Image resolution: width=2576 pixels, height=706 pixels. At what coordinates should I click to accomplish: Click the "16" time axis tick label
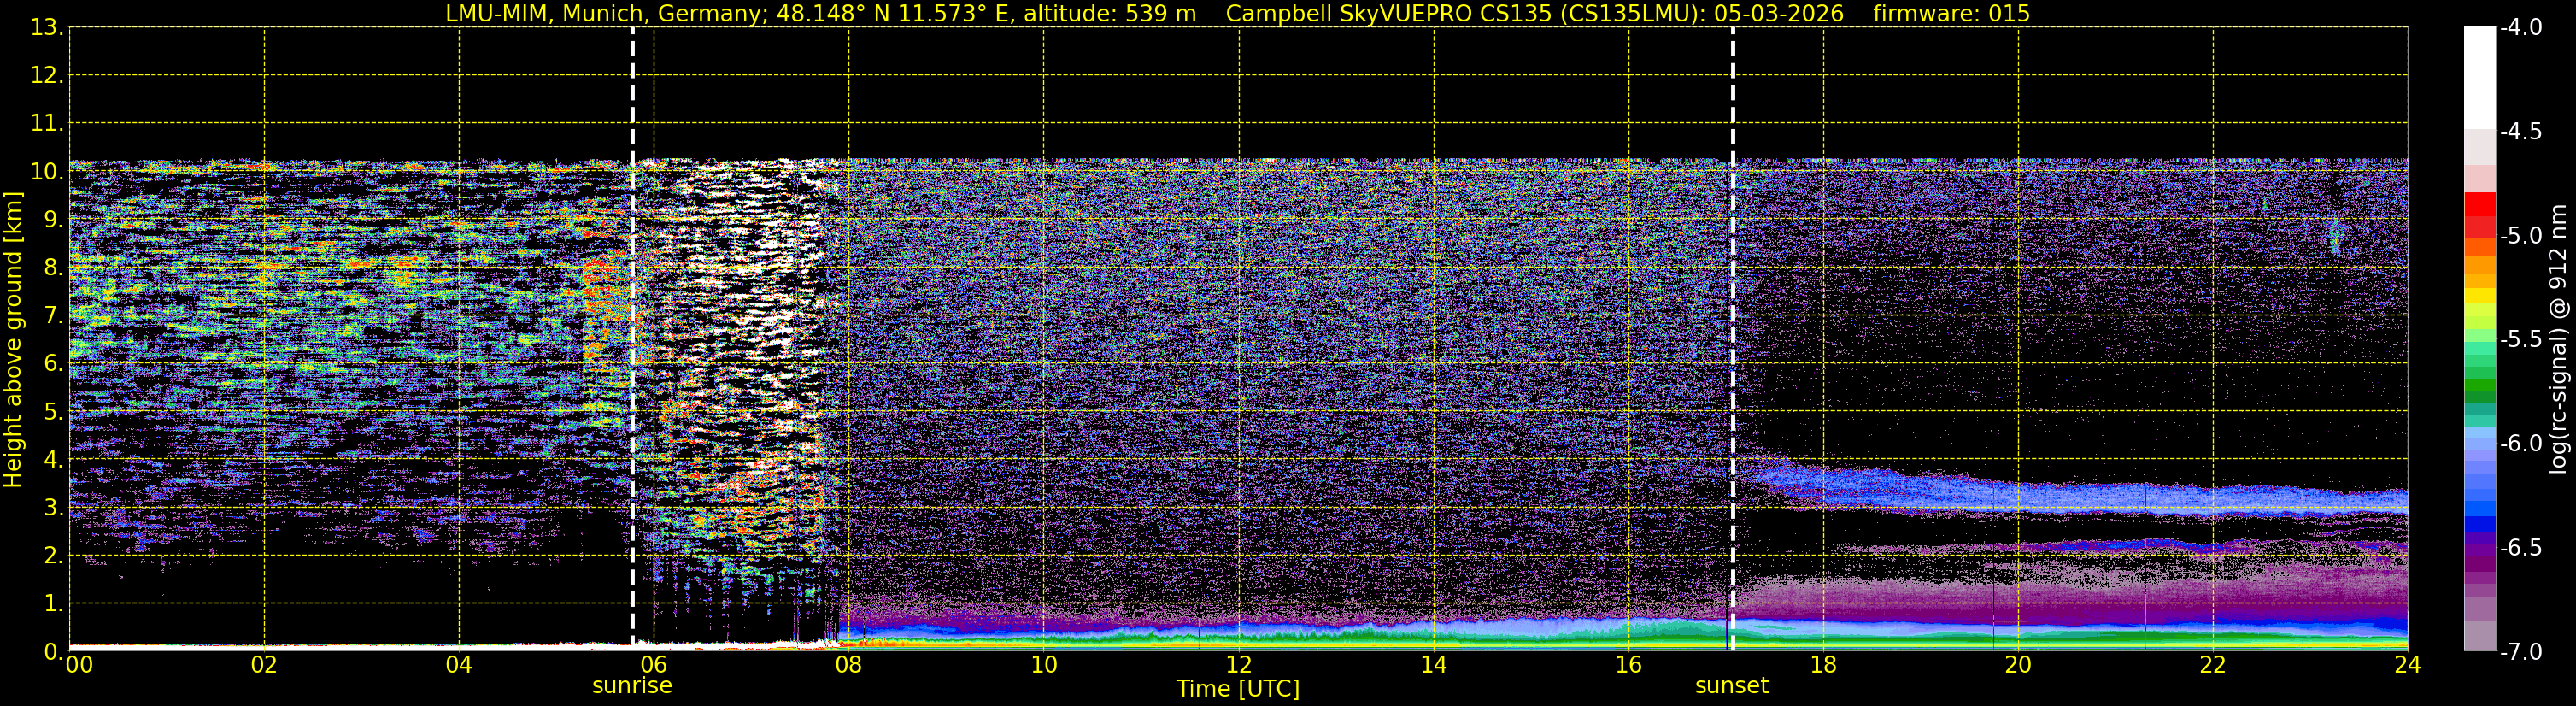coord(1629,665)
